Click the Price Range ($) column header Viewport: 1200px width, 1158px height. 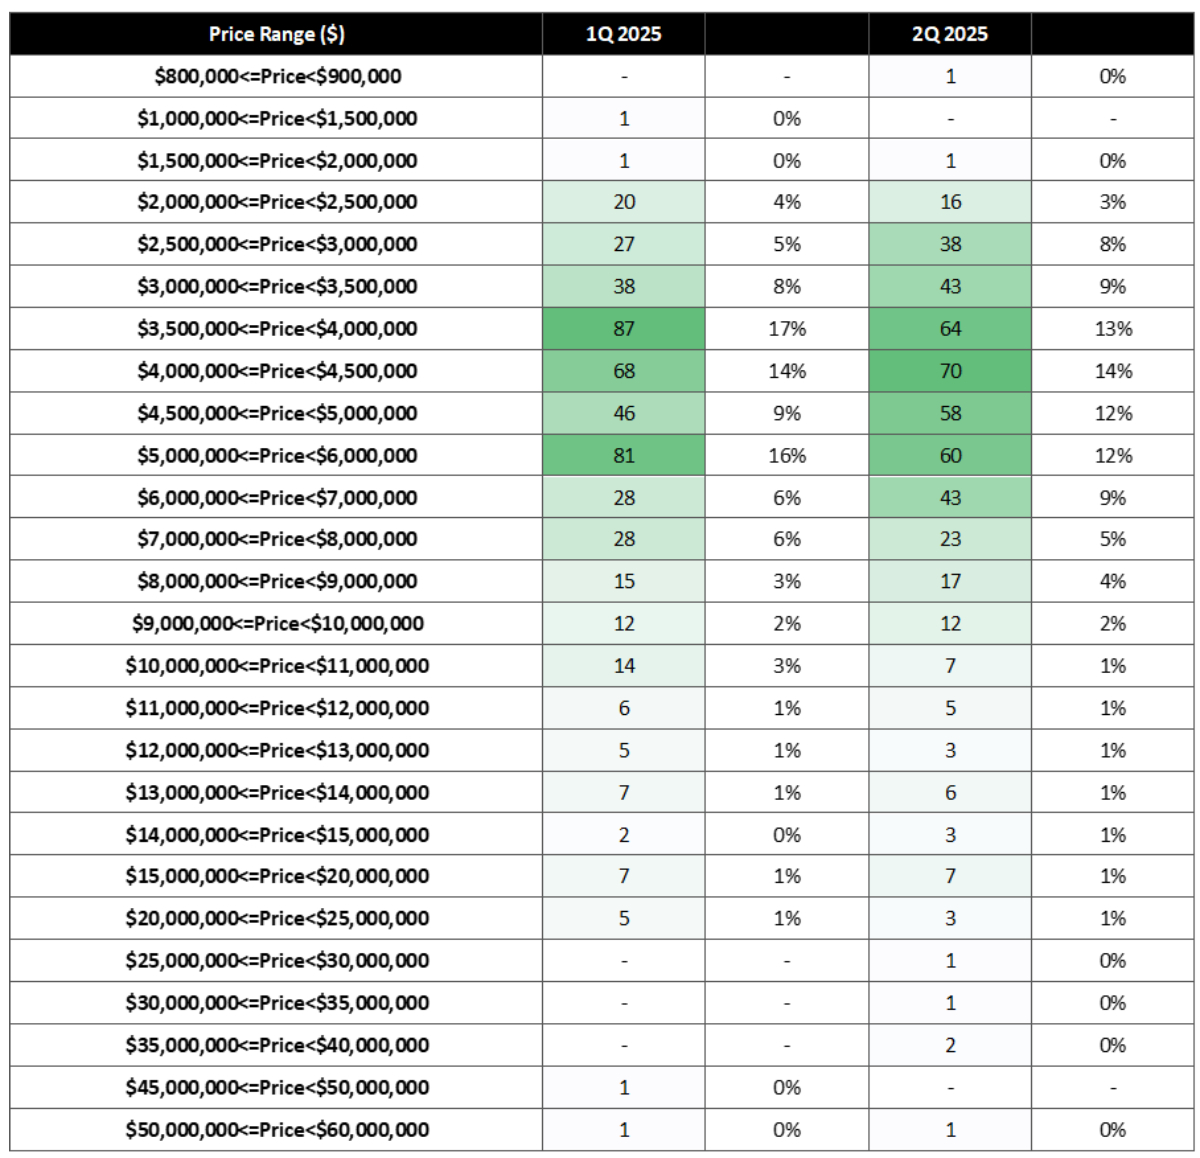point(277,34)
